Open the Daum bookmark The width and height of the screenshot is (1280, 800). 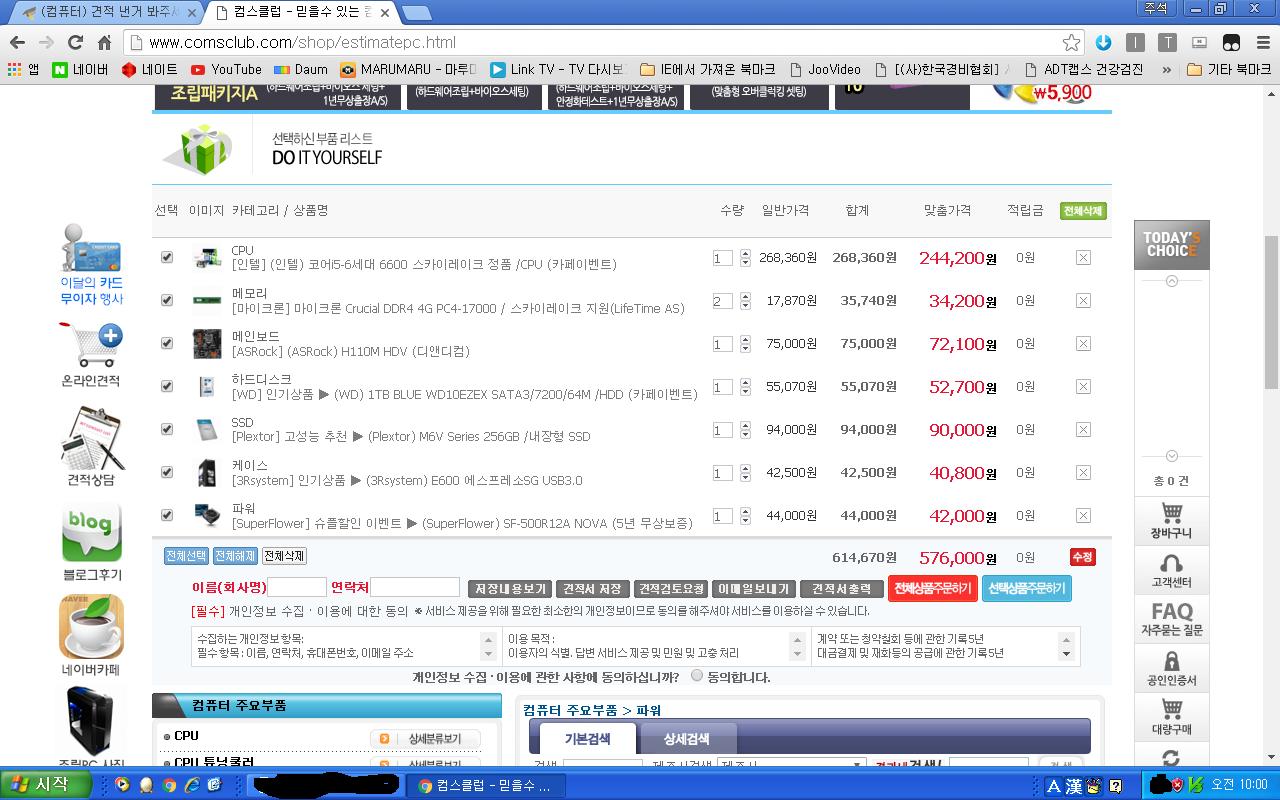300,70
